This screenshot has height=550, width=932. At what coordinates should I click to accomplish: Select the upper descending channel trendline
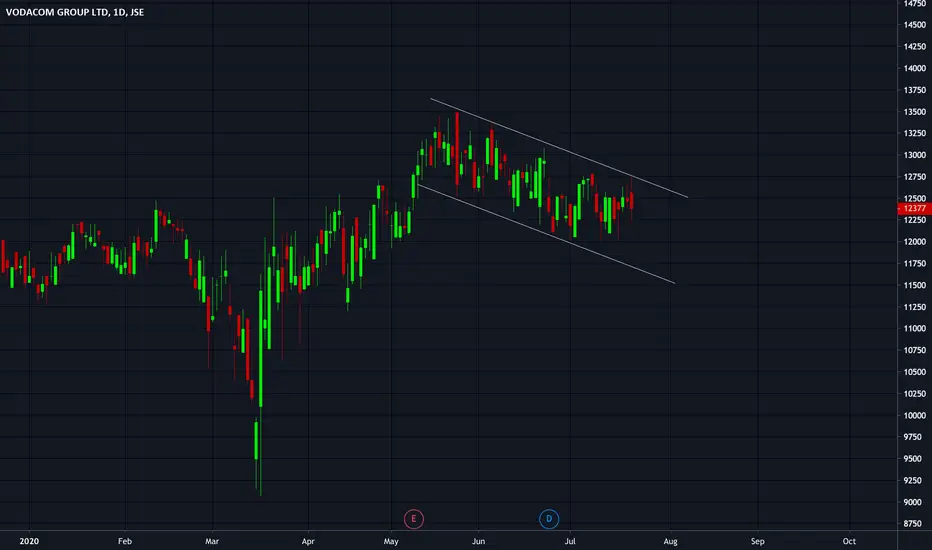559,148
